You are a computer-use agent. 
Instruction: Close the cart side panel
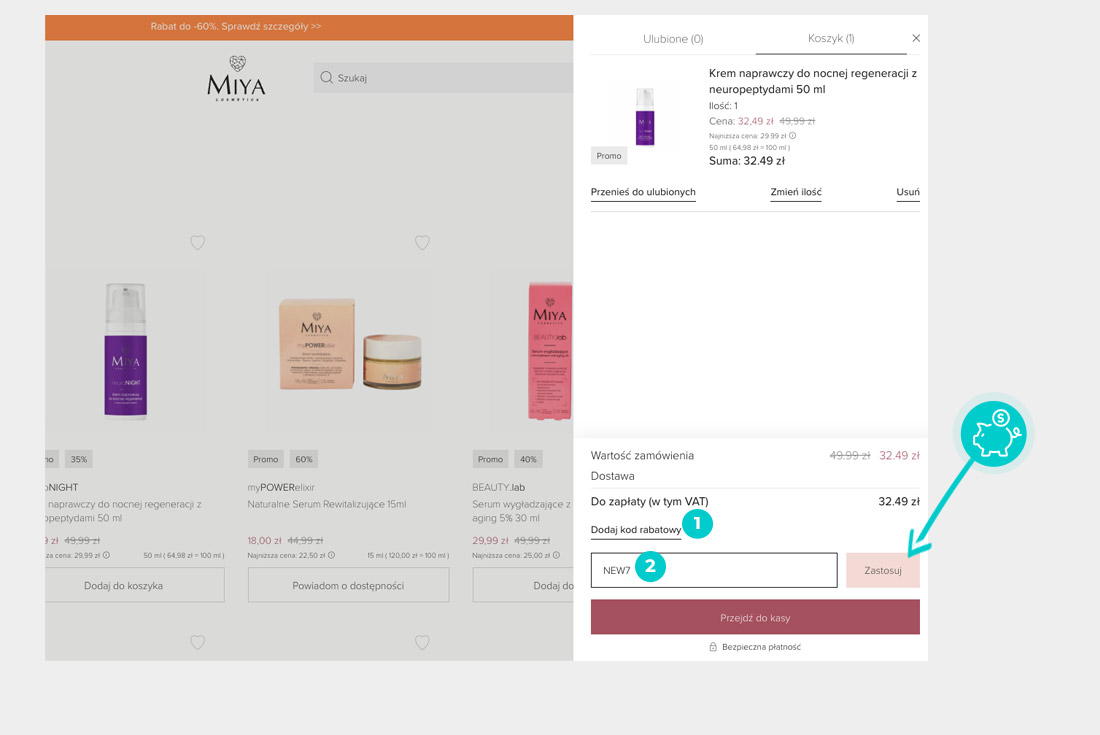pyautogui.click(x=916, y=38)
